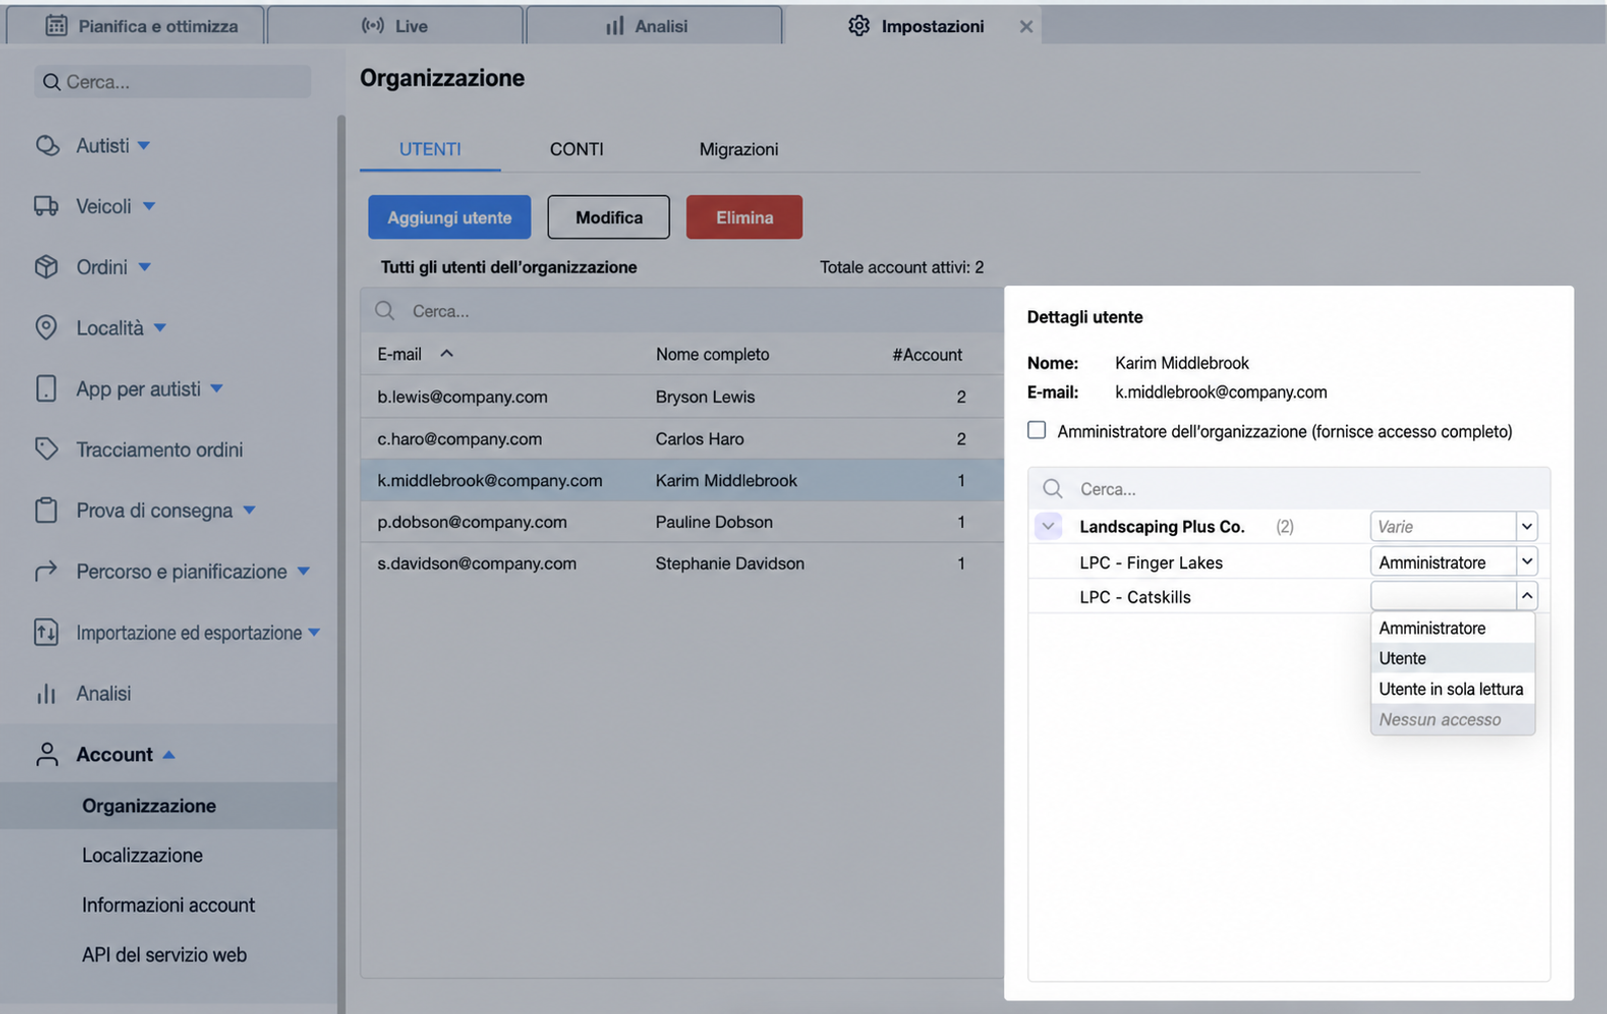The height and width of the screenshot is (1014, 1607).
Task: Sort by E-mail column arrow
Action: coord(447,354)
